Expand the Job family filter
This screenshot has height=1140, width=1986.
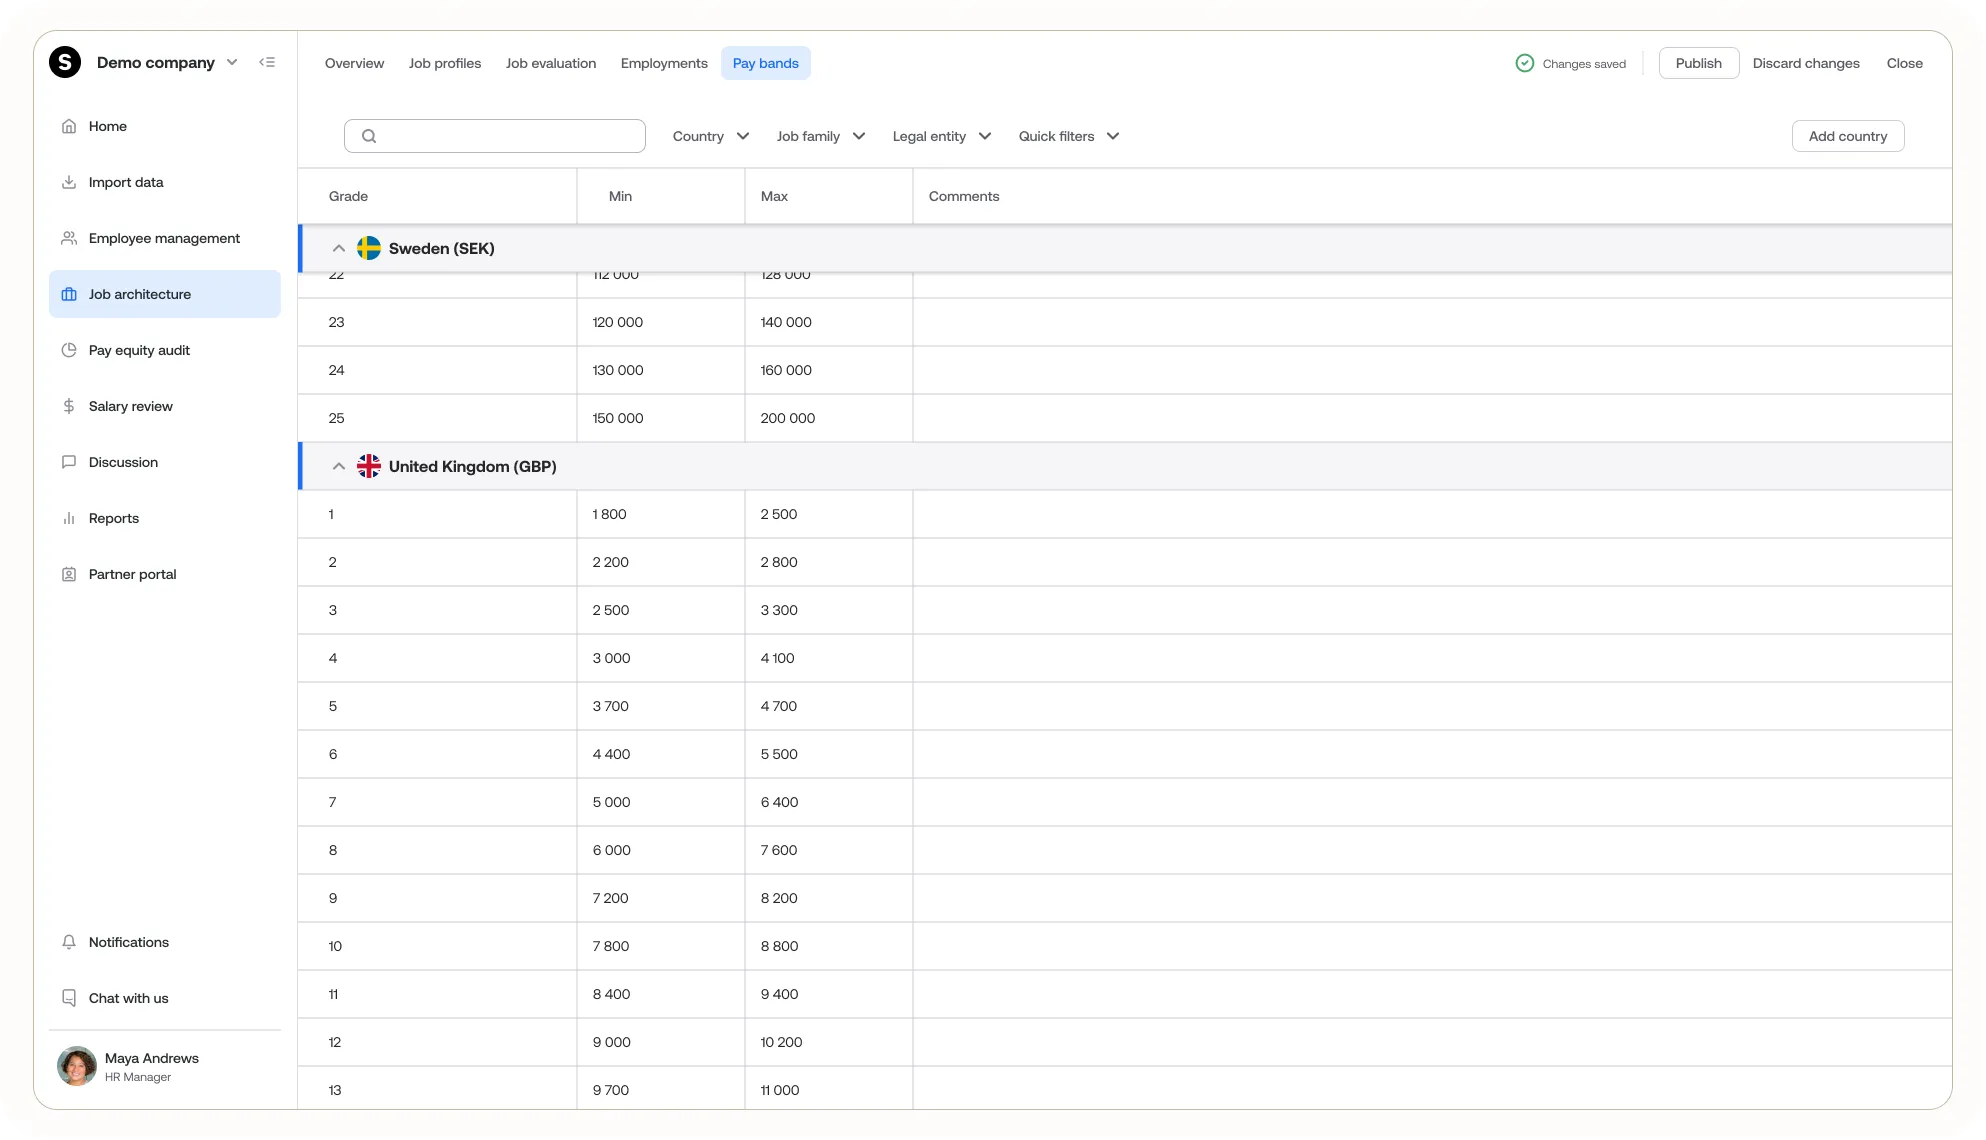(x=820, y=136)
